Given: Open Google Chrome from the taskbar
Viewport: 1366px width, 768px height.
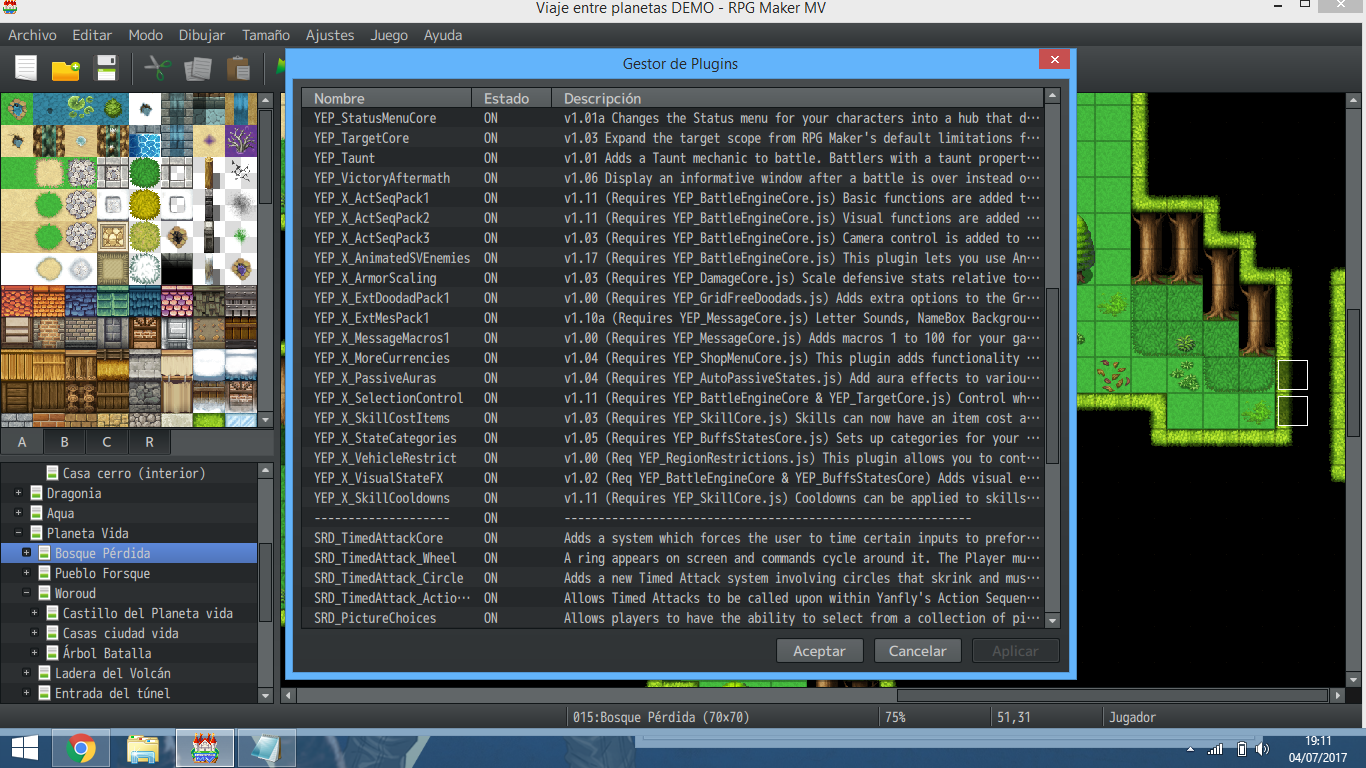Looking at the screenshot, I should click(81, 748).
